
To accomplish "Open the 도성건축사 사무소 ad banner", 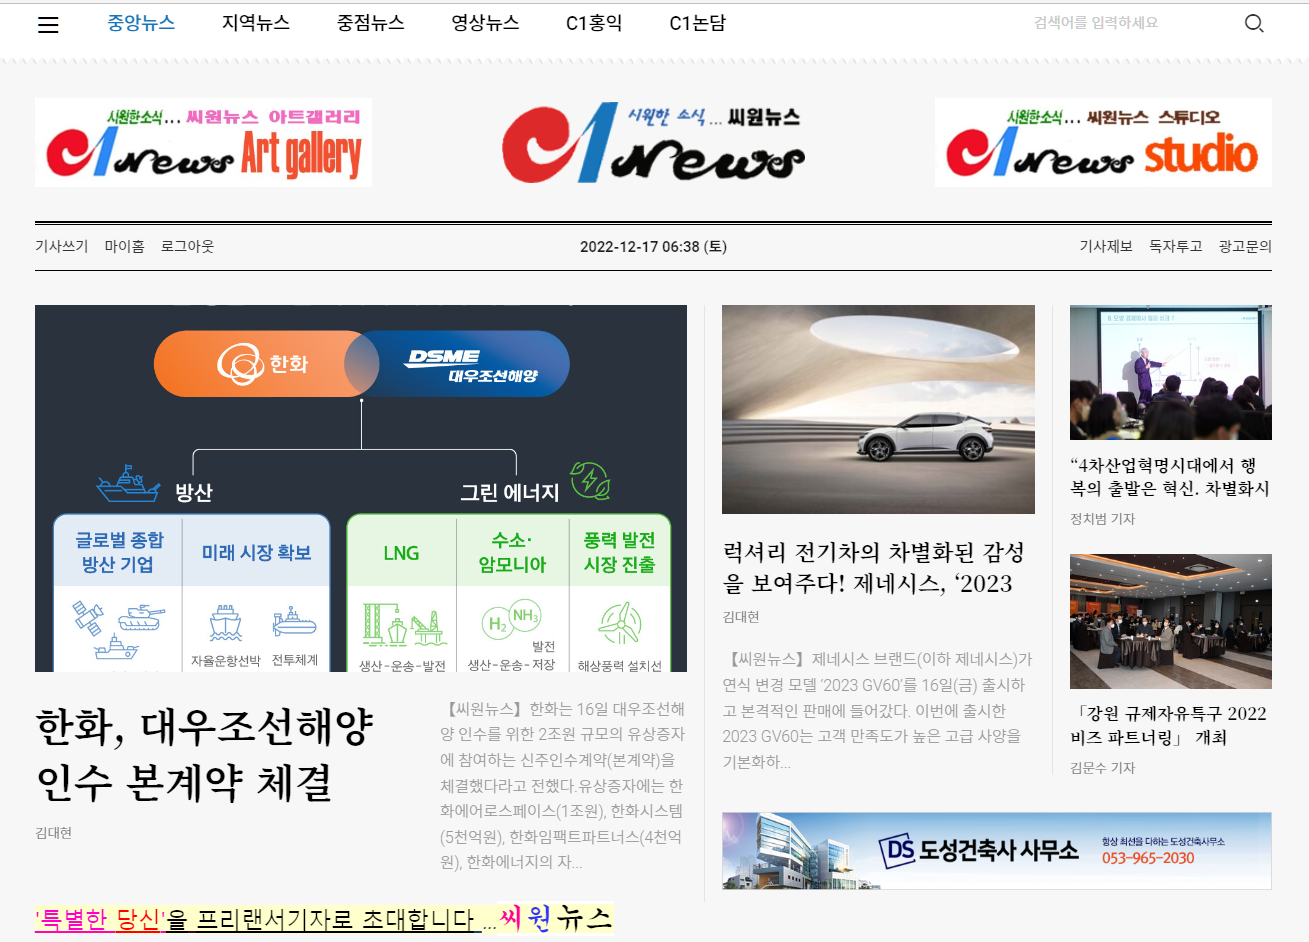I will point(997,851).
